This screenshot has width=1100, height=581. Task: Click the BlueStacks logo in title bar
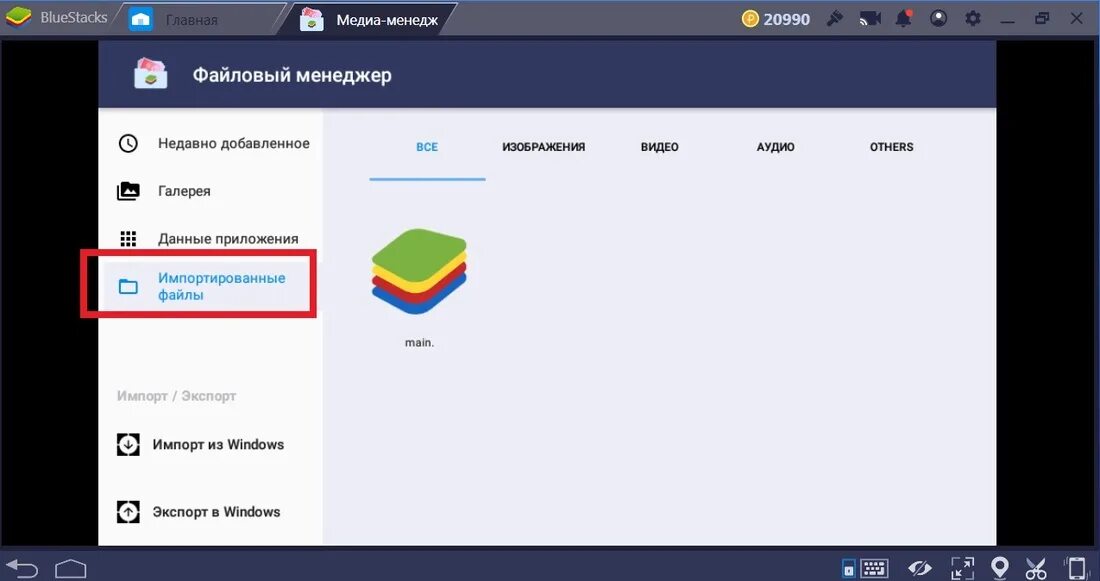click(x=18, y=18)
